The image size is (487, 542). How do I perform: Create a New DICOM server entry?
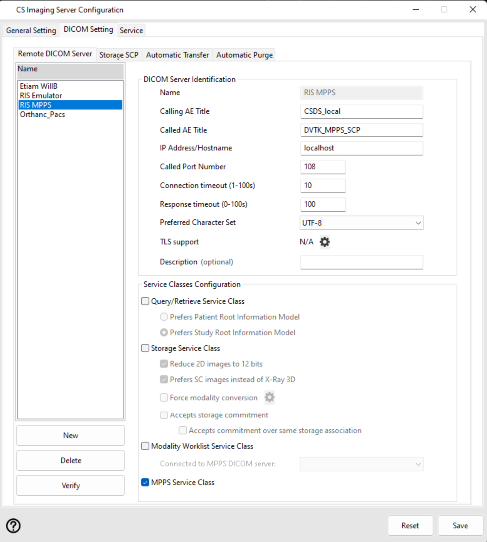click(71, 435)
